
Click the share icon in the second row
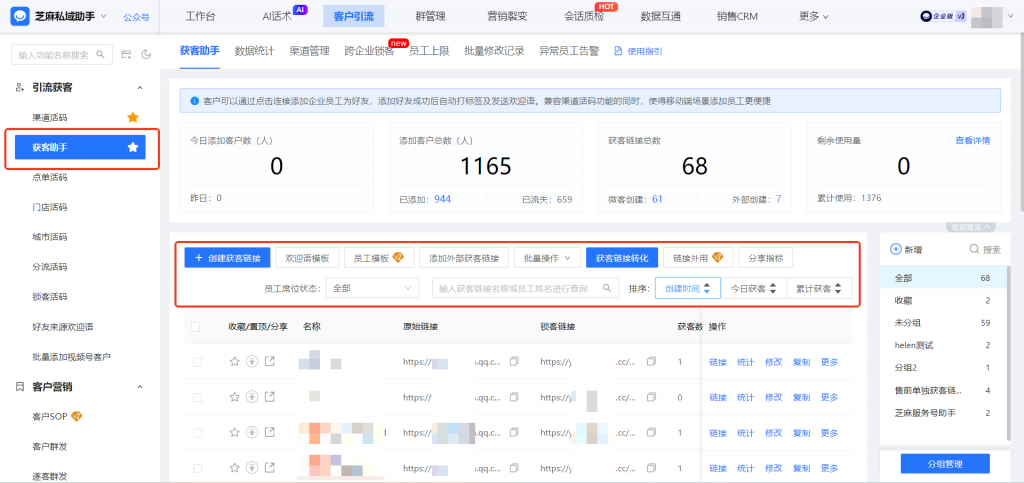(269, 397)
